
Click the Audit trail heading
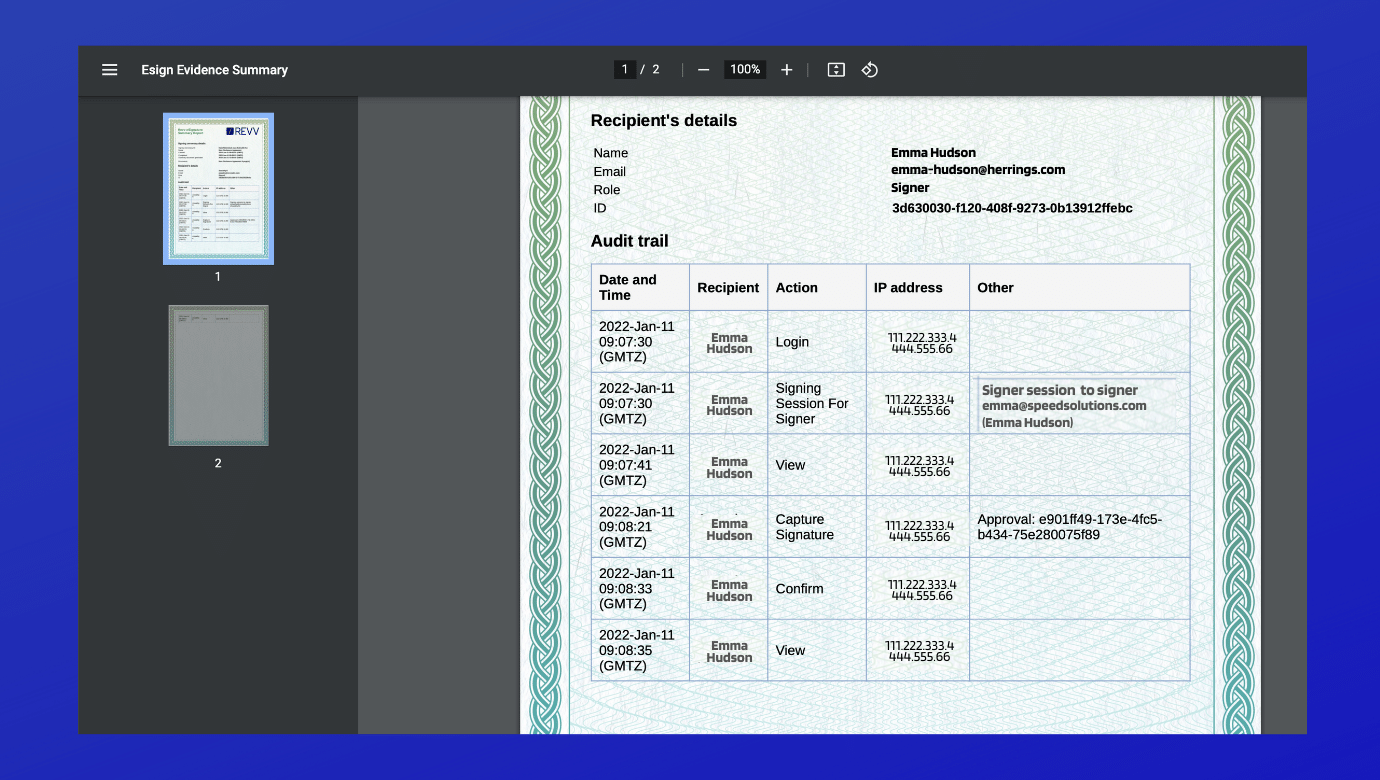(x=629, y=241)
